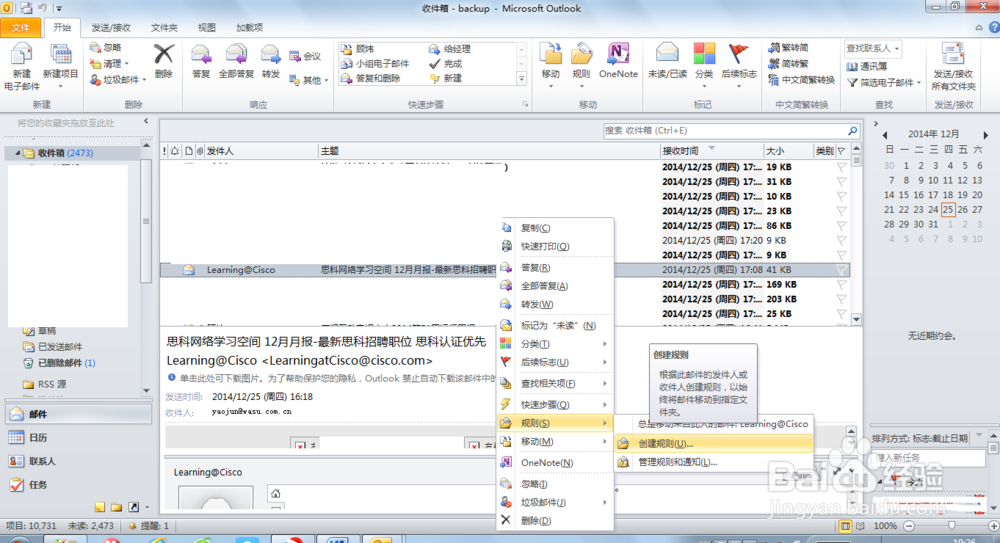
Task: Select Quick Print in the context menu
Action: click(555, 246)
